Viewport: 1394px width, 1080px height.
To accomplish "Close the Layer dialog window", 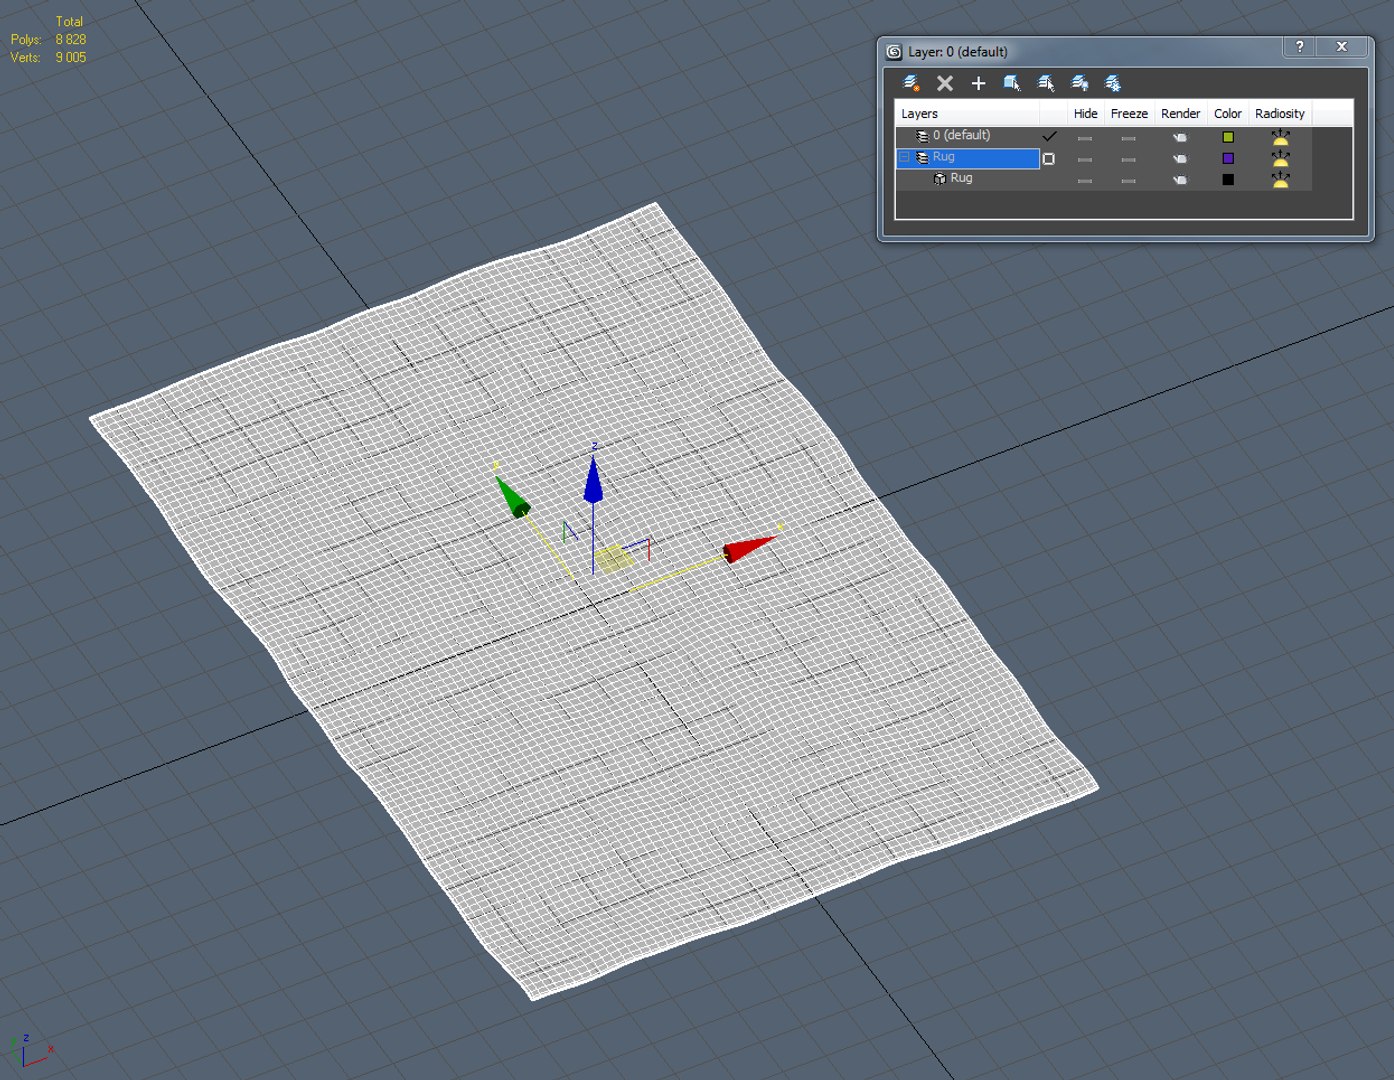I will pos(1342,47).
